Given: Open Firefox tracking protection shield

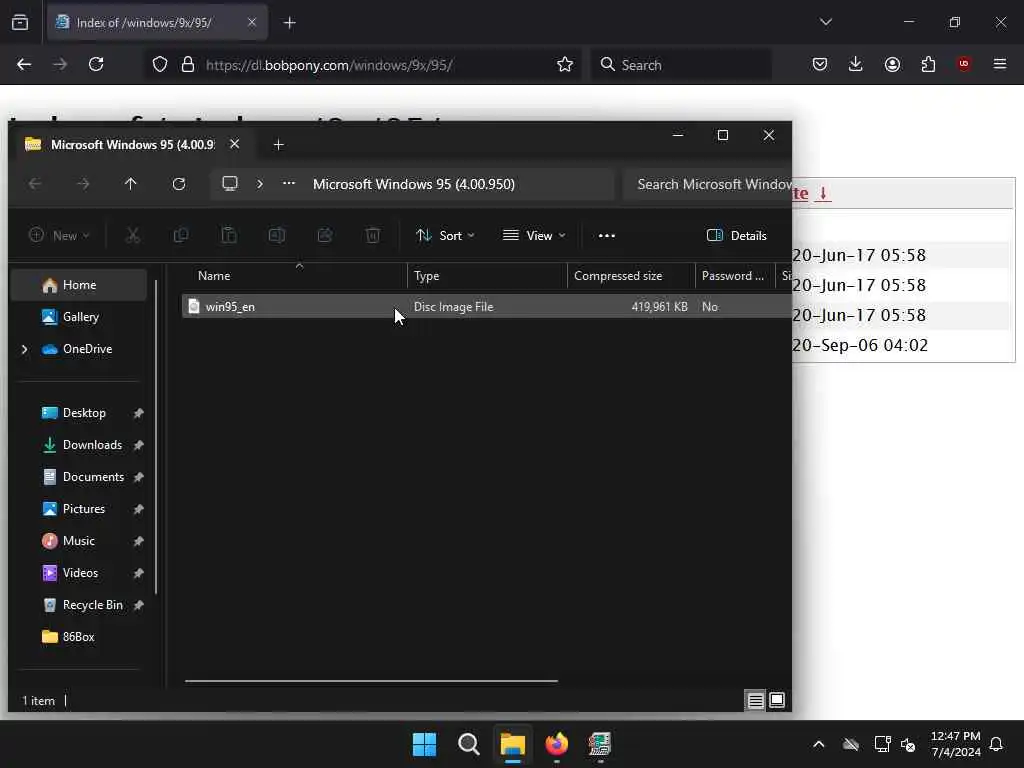Looking at the screenshot, I should point(160,64).
